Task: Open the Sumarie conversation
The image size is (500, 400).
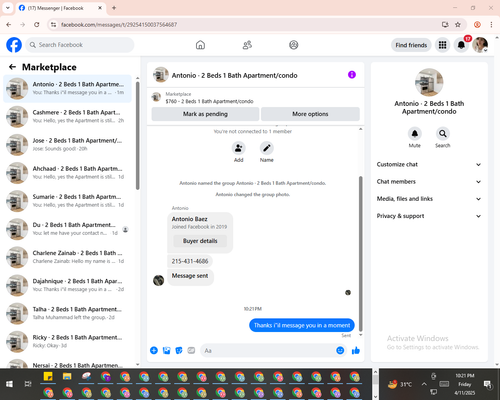Action: click(x=67, y=201)
